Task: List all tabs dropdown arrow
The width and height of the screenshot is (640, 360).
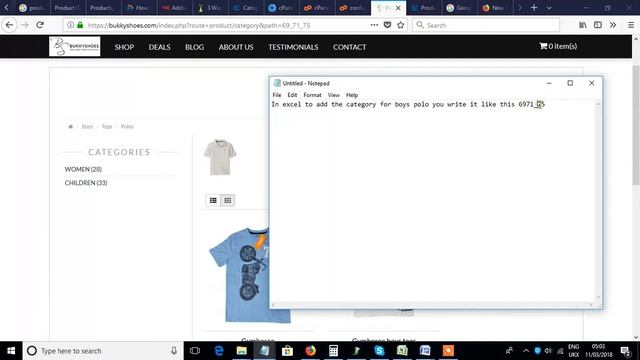Action: click(549, 8)
